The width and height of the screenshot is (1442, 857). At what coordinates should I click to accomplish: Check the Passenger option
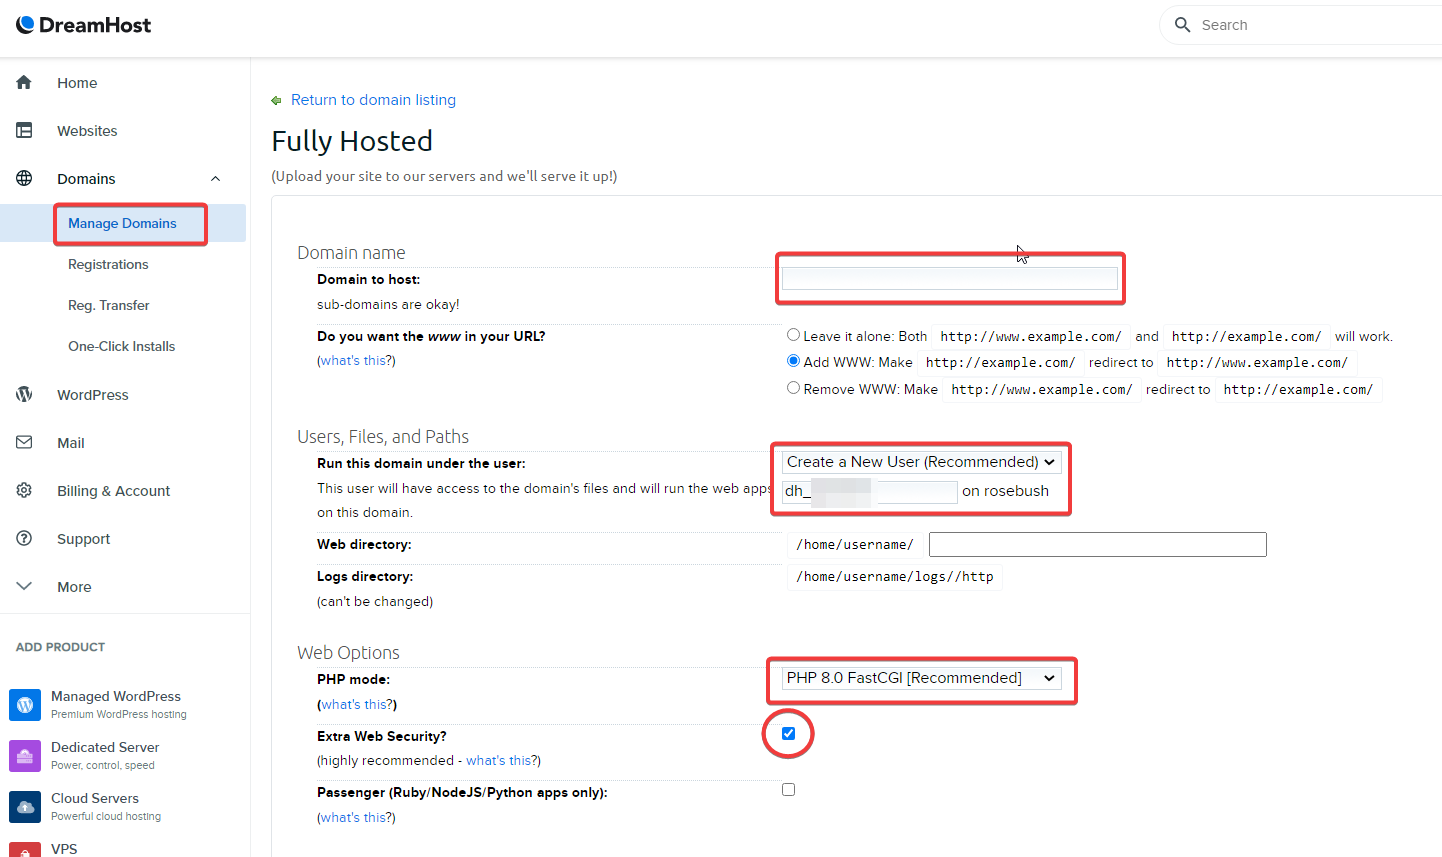pyautogui.click(x=788, y=789)
